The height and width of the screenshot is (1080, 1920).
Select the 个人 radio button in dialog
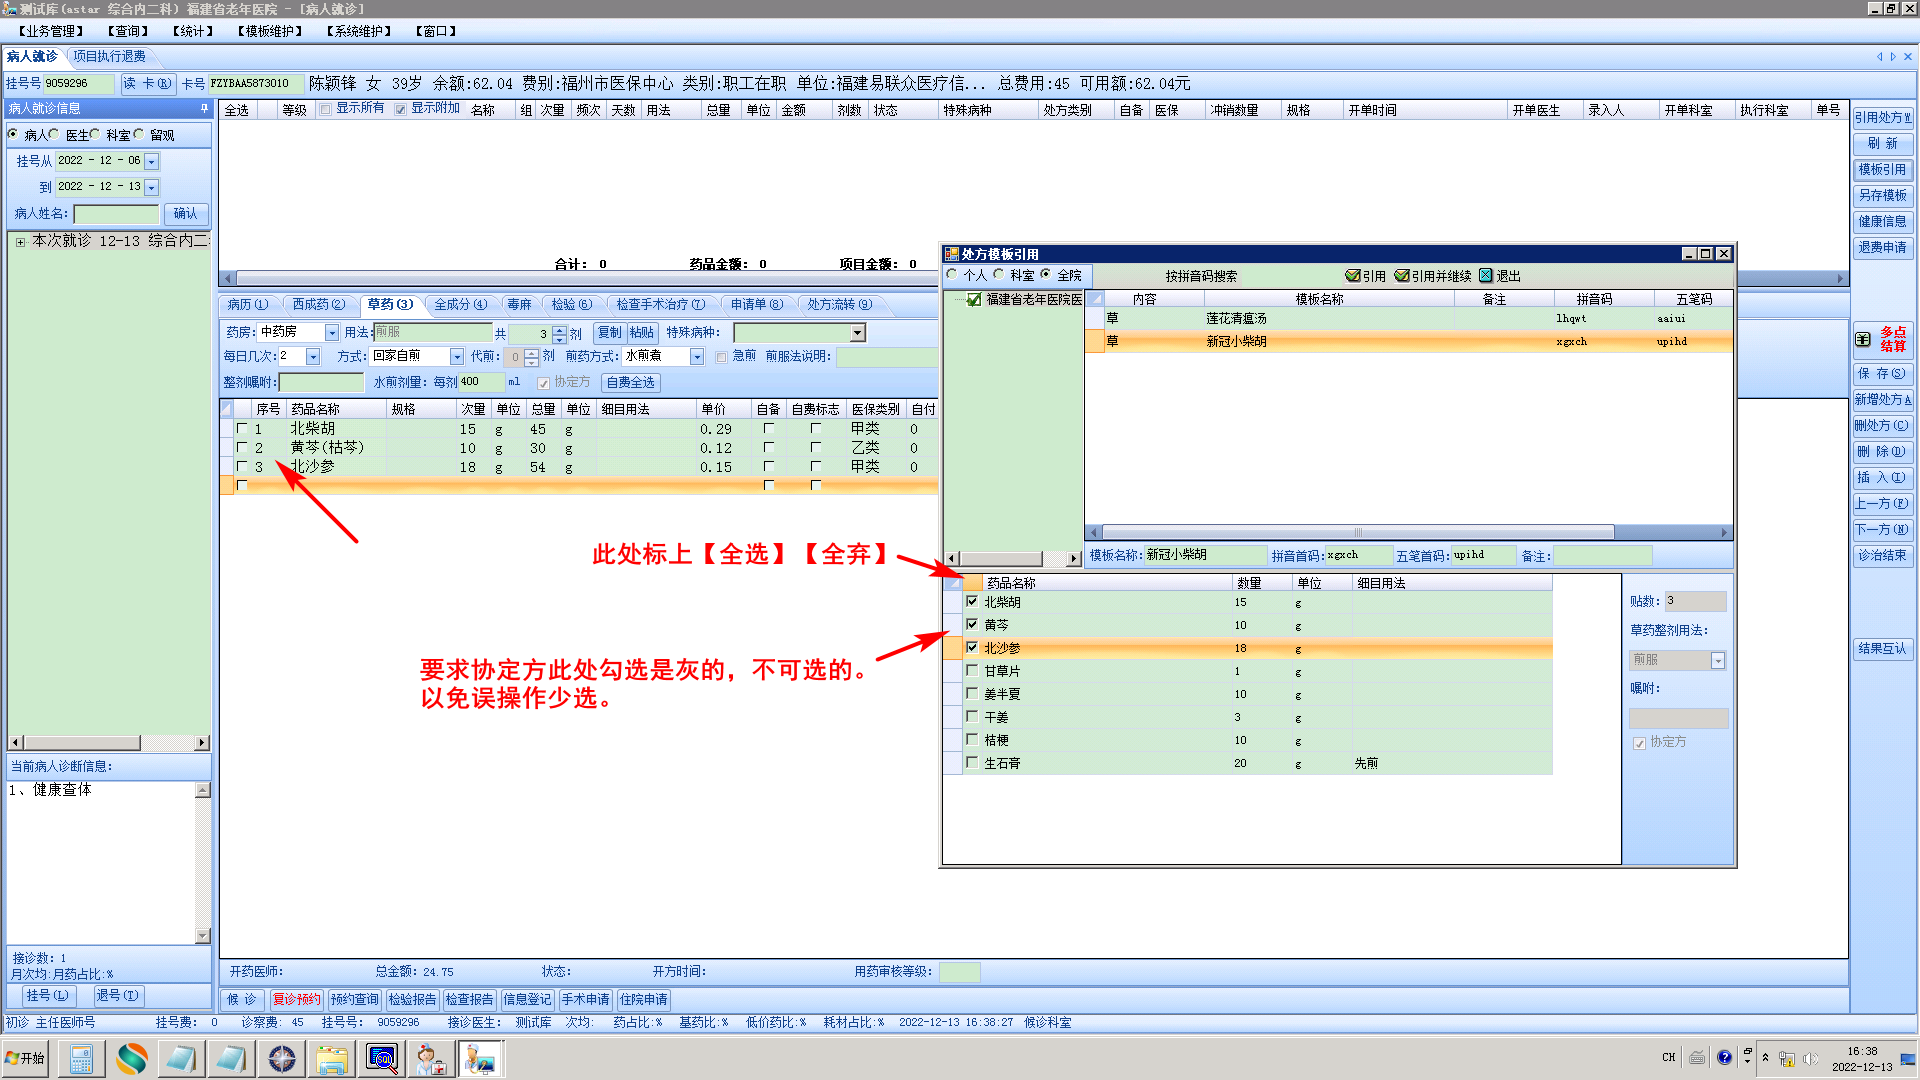tap(952, 275)
